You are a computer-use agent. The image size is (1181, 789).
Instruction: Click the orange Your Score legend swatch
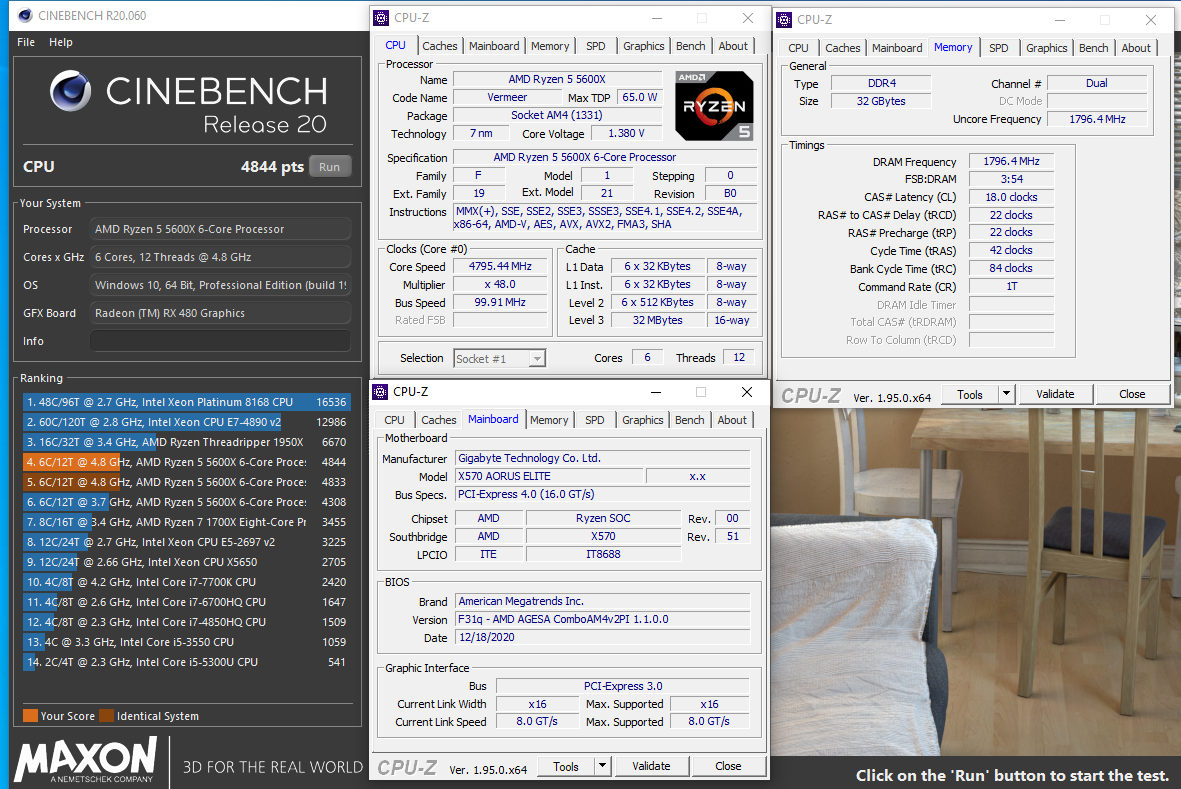tap(30, 716)
